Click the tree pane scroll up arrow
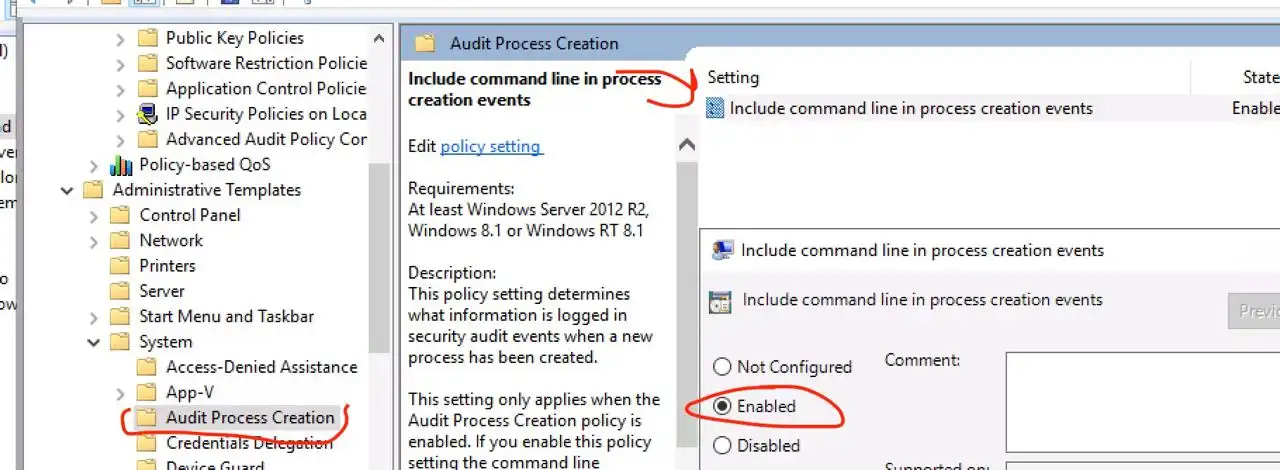 380,39
